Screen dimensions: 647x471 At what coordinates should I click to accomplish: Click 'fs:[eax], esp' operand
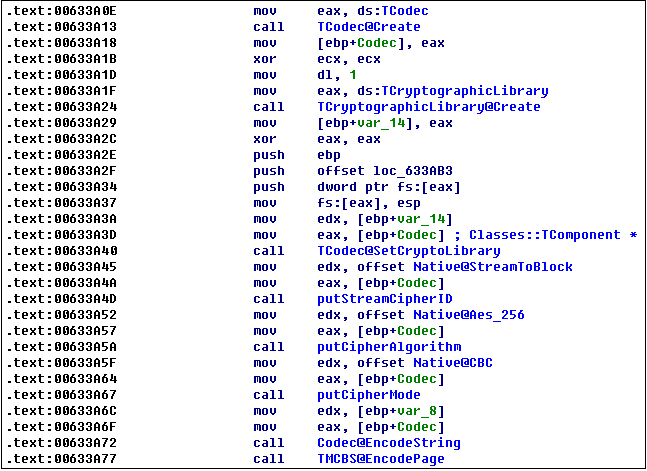368,203
